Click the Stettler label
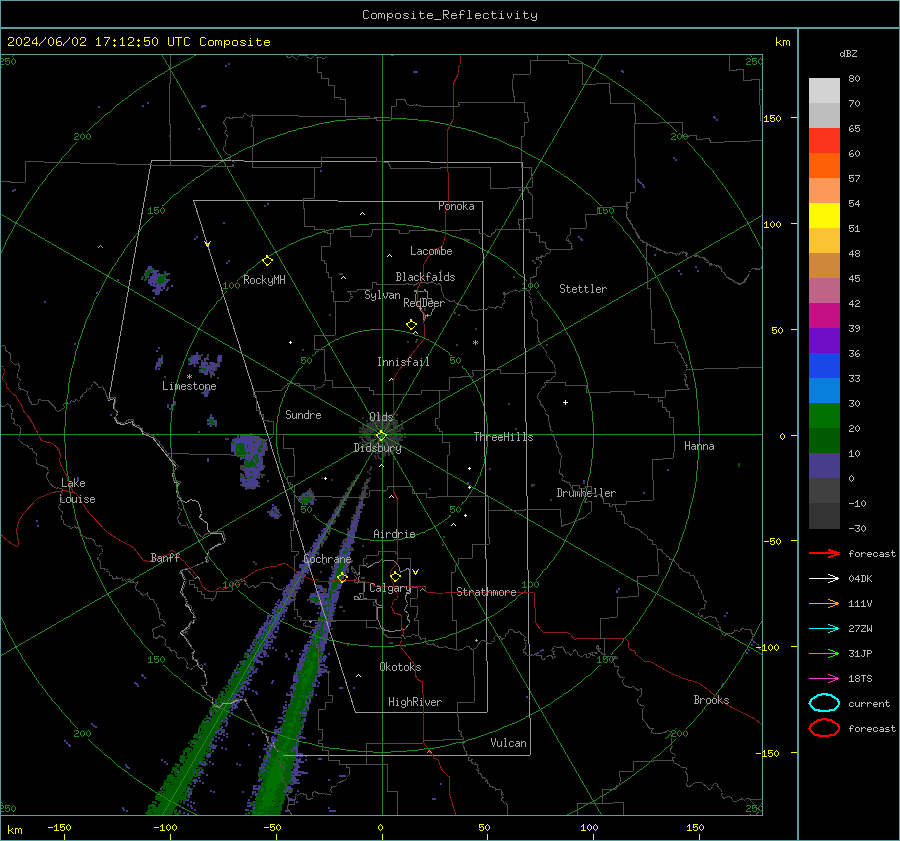Viewport: 900px width, 841px height. click(x=583, y=289)
